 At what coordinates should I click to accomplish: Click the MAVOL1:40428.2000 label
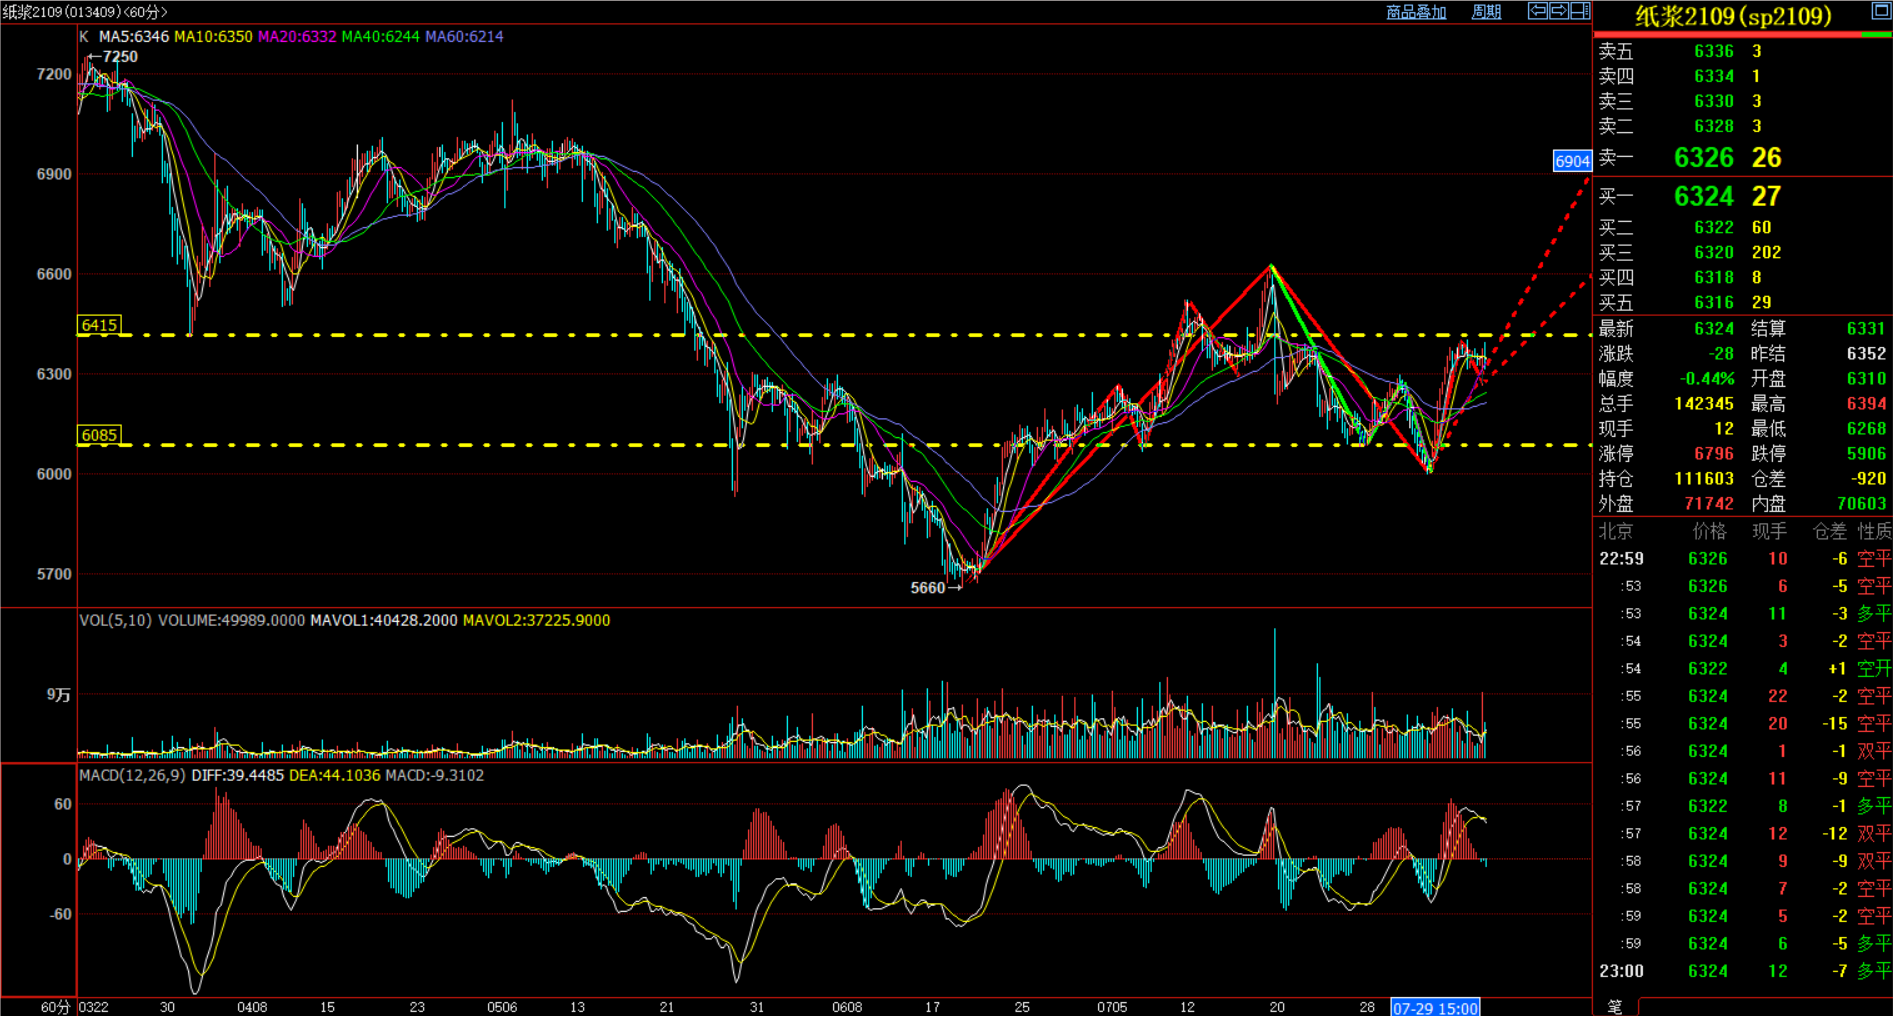pos(384,621)
